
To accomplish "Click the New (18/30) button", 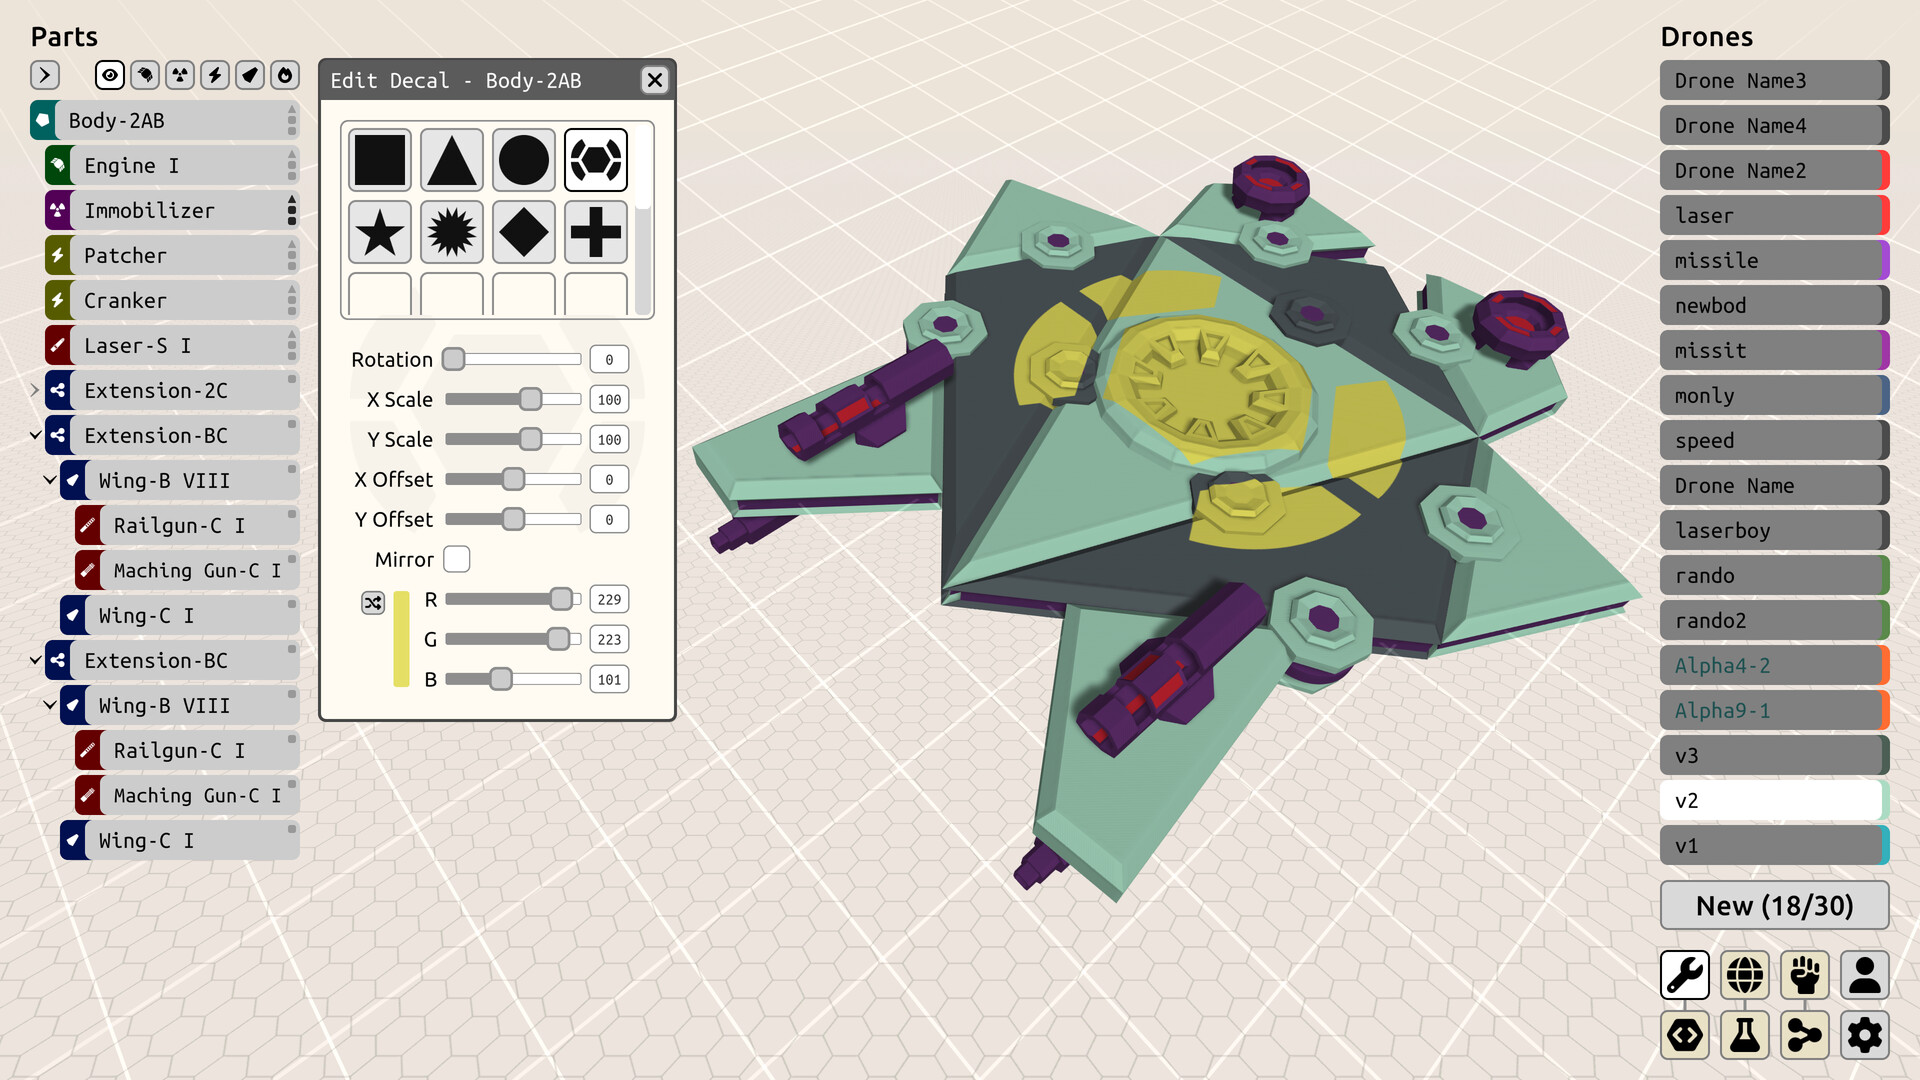I will 1774,905.
